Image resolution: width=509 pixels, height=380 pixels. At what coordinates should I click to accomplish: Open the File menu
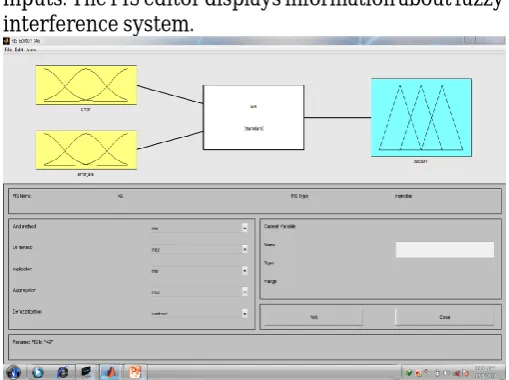8,50
